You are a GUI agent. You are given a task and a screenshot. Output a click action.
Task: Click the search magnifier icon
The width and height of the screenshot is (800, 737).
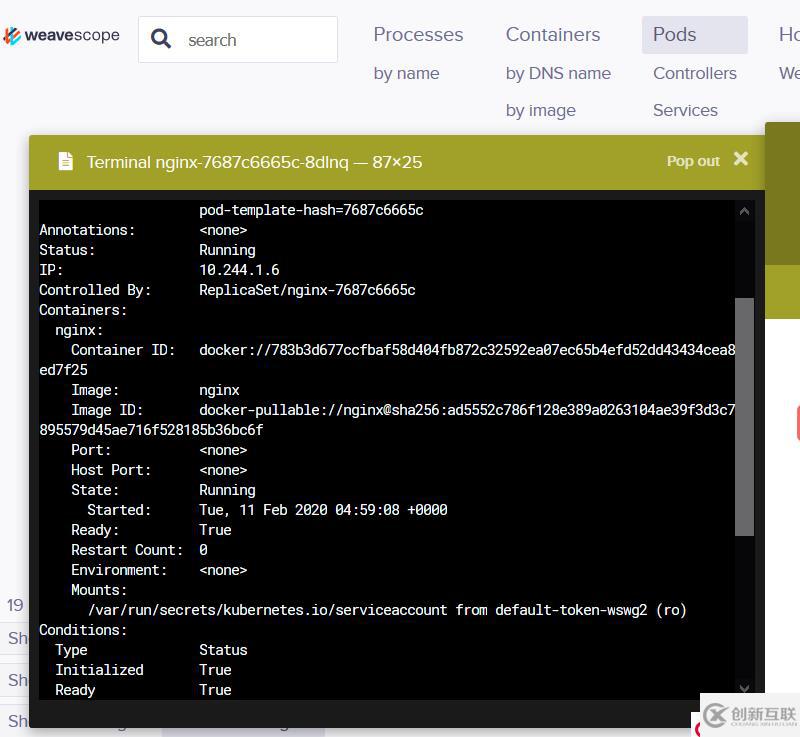[160, 38]
